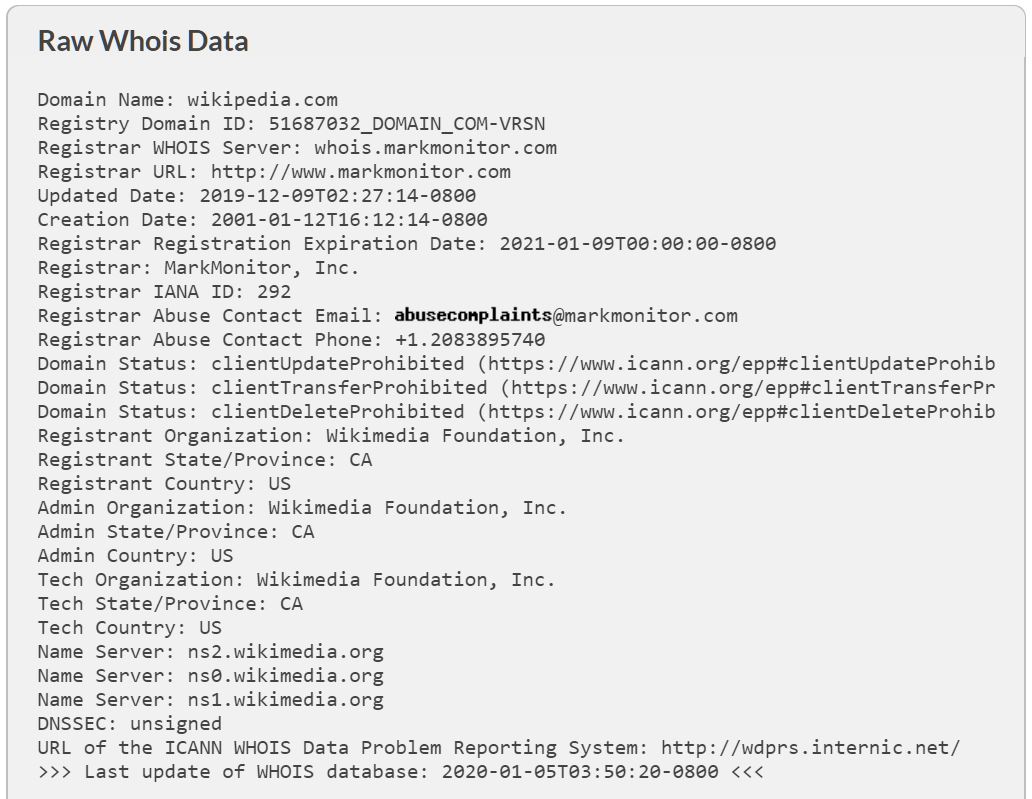Viewport: 1032px width, 799px height.
Task: Click the abusecomplaints@markmonitor.com email address
Action: (x=566, y=316)
